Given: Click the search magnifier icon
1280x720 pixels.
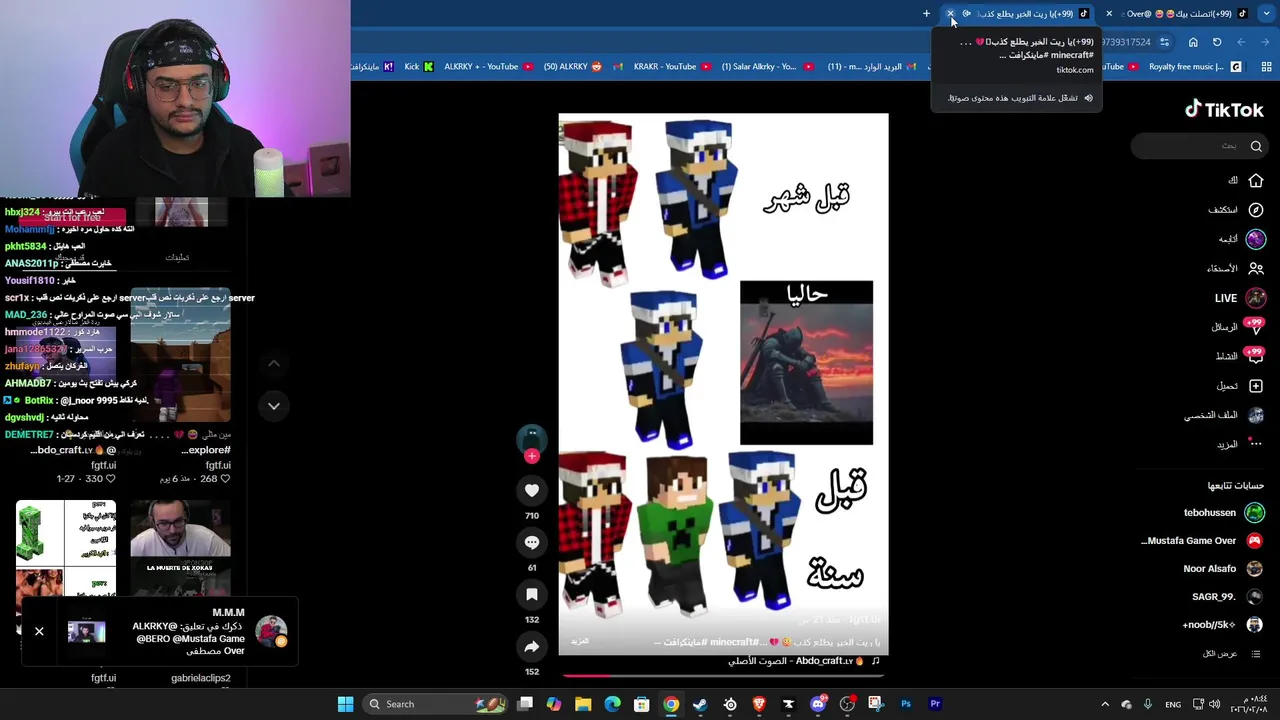Looking at the screenshot, I should coord(1256,146).
